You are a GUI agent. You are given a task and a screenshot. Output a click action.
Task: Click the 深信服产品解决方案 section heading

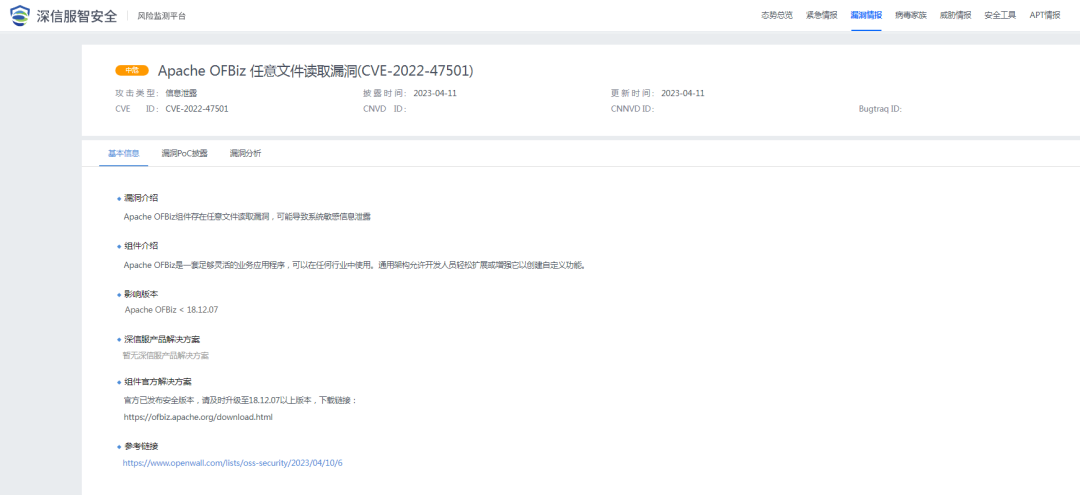click(162, 340)
